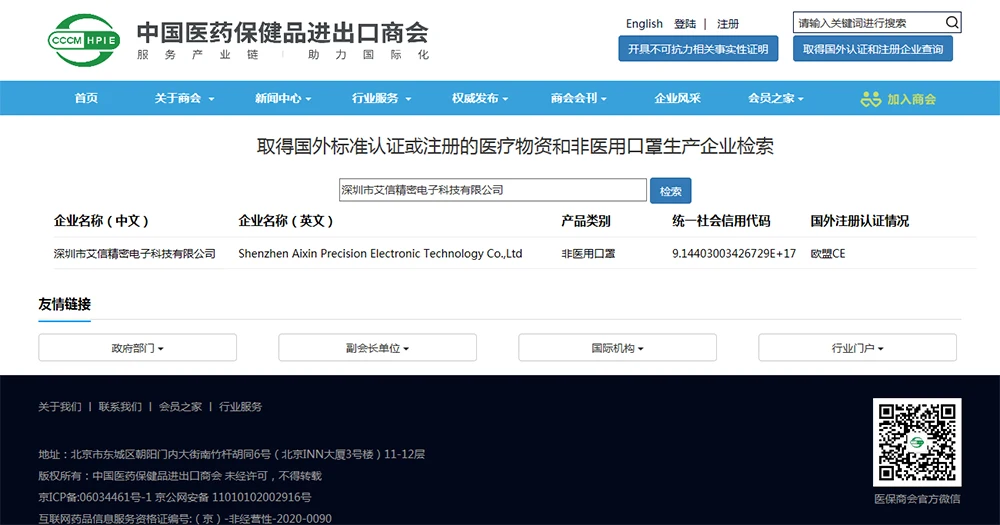1000x525 pixels.
Task: Click 友情链接 section heading
Action: pos(64,304)
